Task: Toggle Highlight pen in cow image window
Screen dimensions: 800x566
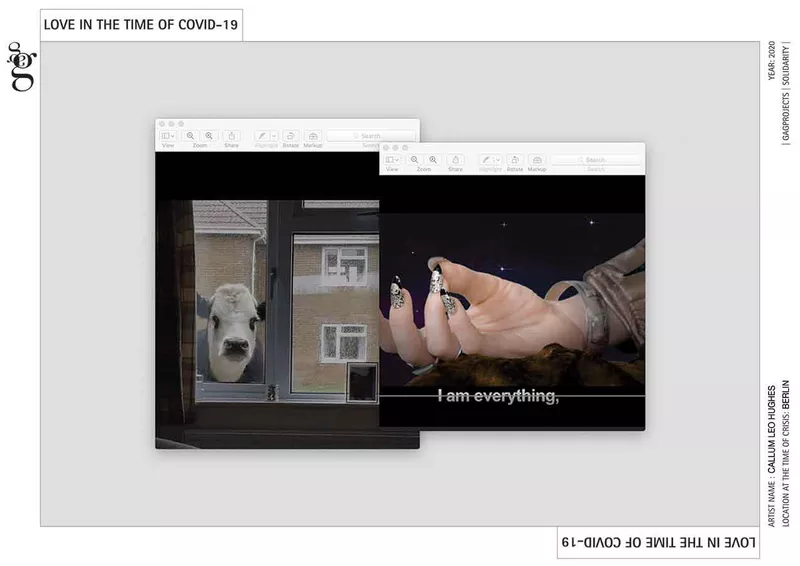Action: [x=262, y=135]
